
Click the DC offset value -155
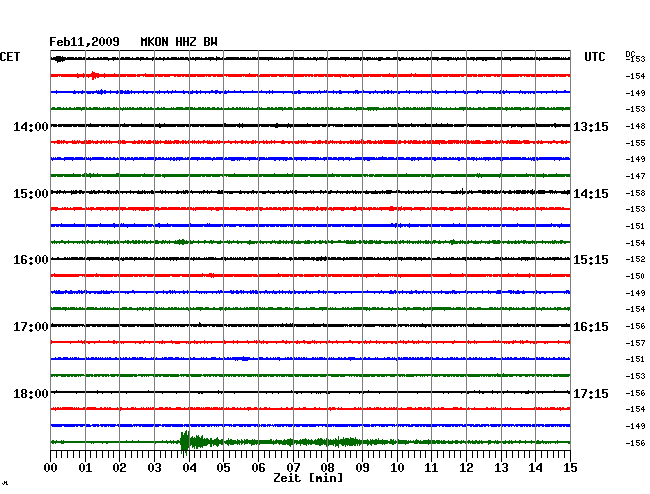[635, 143]
